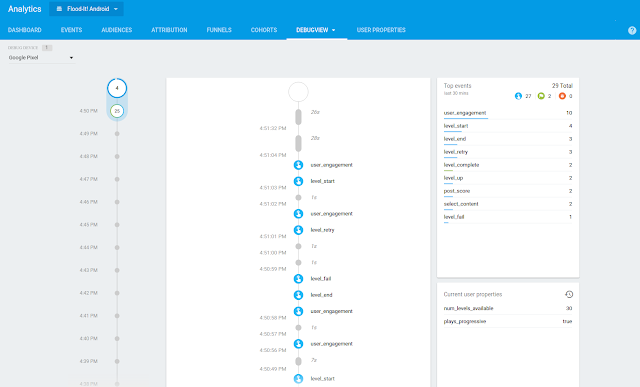Click the 28s gap marker in stream
Screen dimensions: 640x387
298,144
